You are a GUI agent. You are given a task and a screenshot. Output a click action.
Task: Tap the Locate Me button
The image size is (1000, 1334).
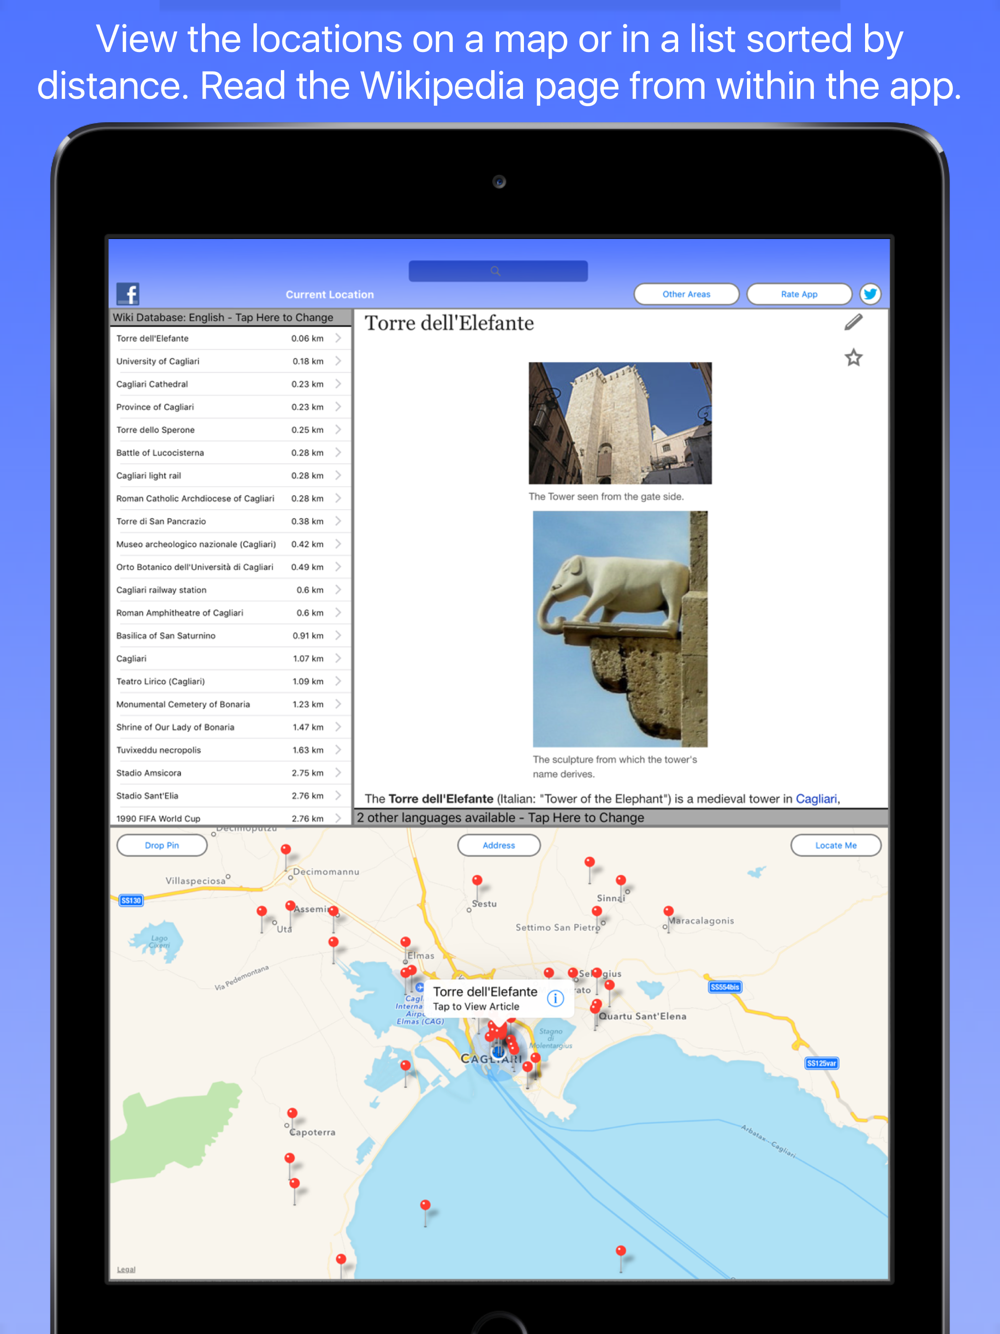(x=836, y=845)
